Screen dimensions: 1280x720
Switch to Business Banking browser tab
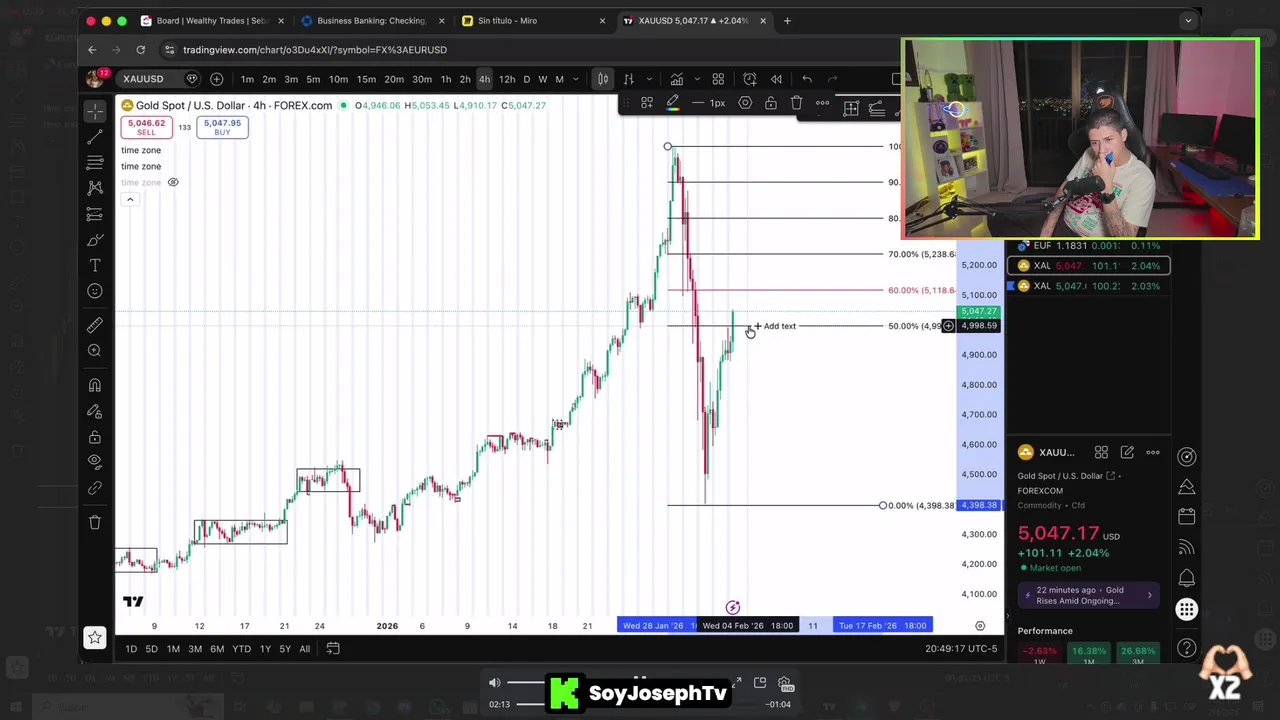click(x=371, y=21)
